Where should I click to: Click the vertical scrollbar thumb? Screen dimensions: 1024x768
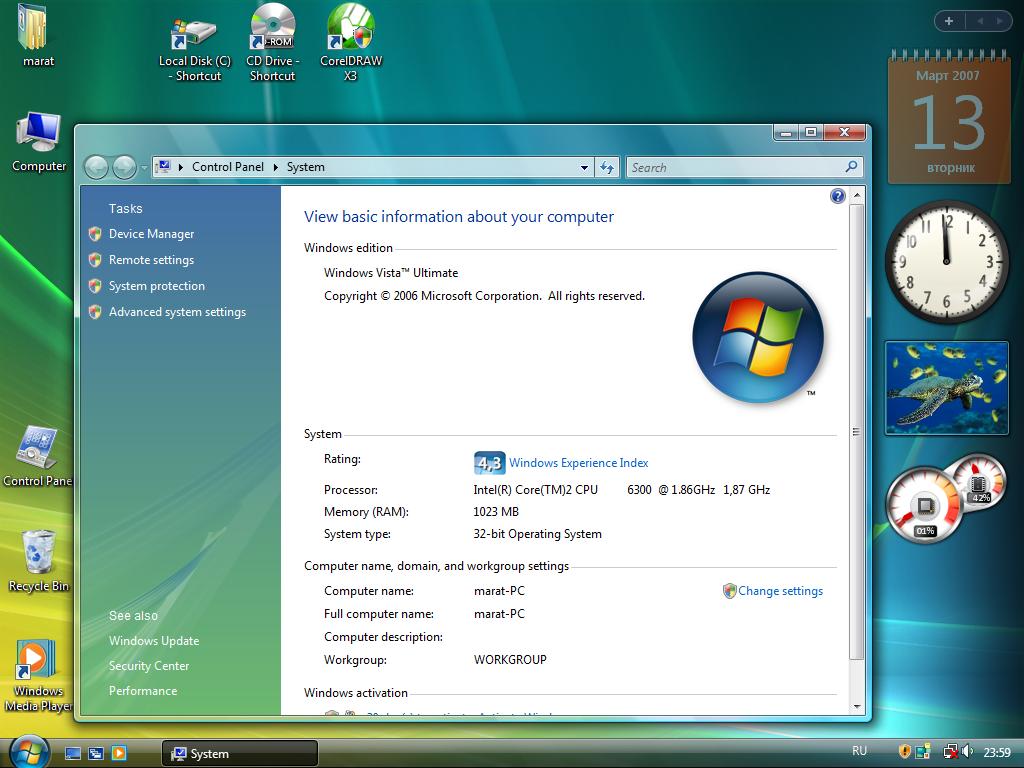point(857,432)
